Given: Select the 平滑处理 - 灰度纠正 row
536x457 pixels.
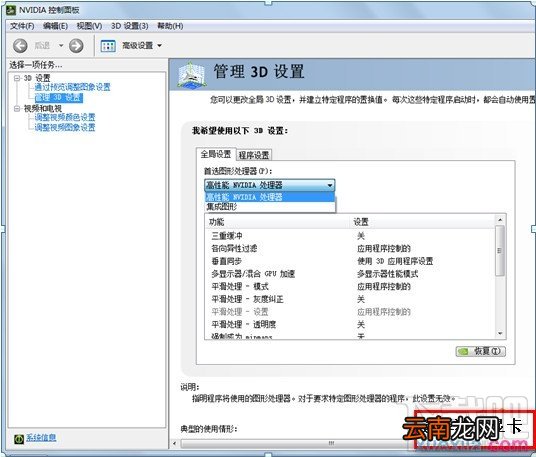Looking at the screenshot, I should point(350,299).
